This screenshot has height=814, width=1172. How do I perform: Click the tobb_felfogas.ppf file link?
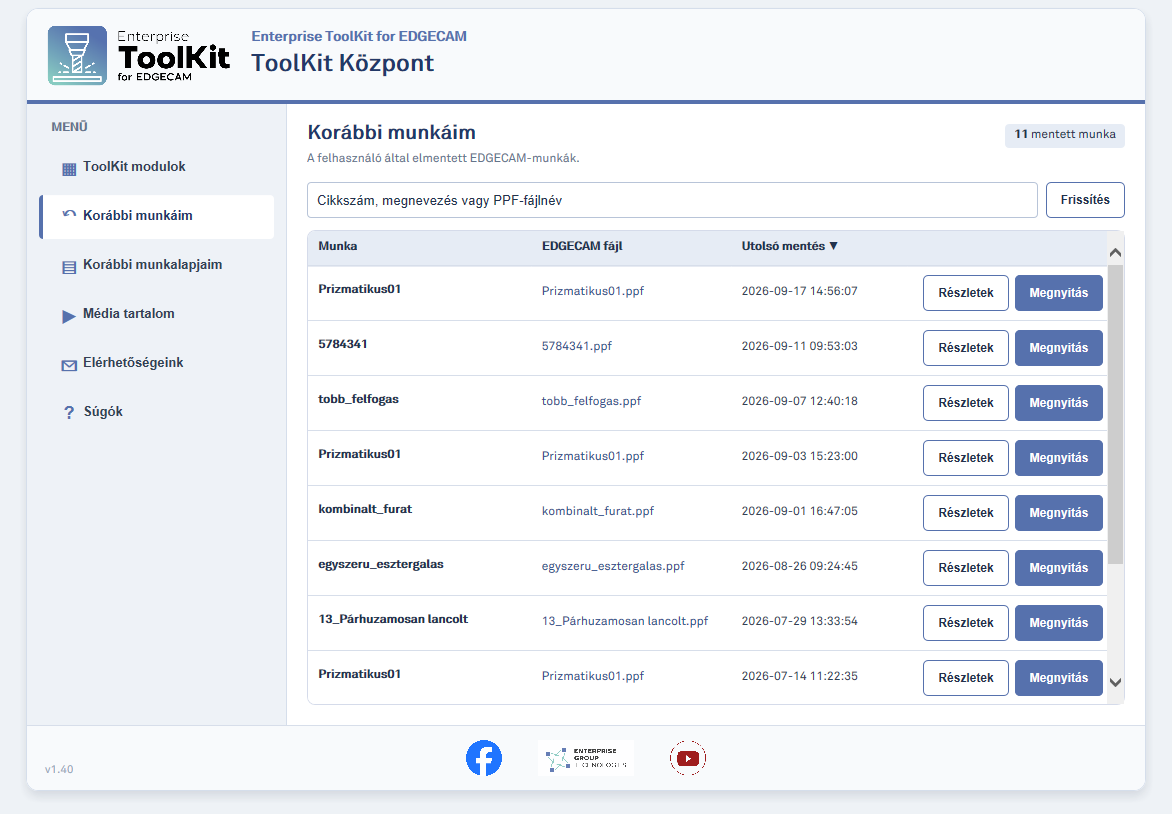(x=591, y=401)
